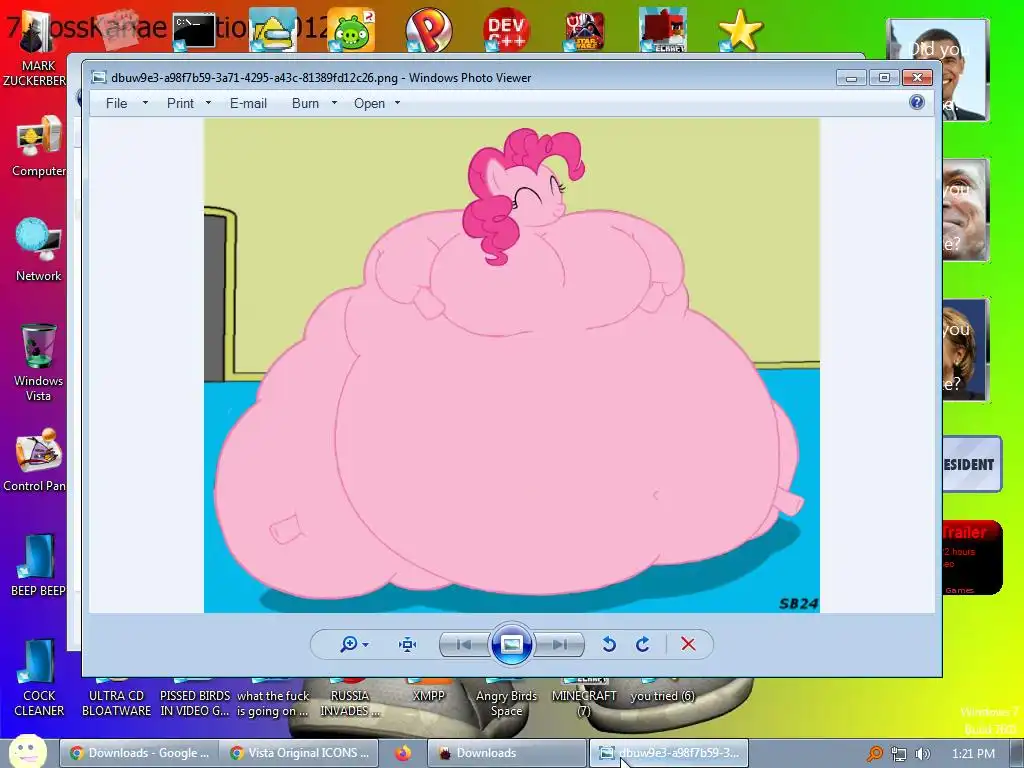Select the DEV C++ desktop shortcut

[x=506, y=31]
